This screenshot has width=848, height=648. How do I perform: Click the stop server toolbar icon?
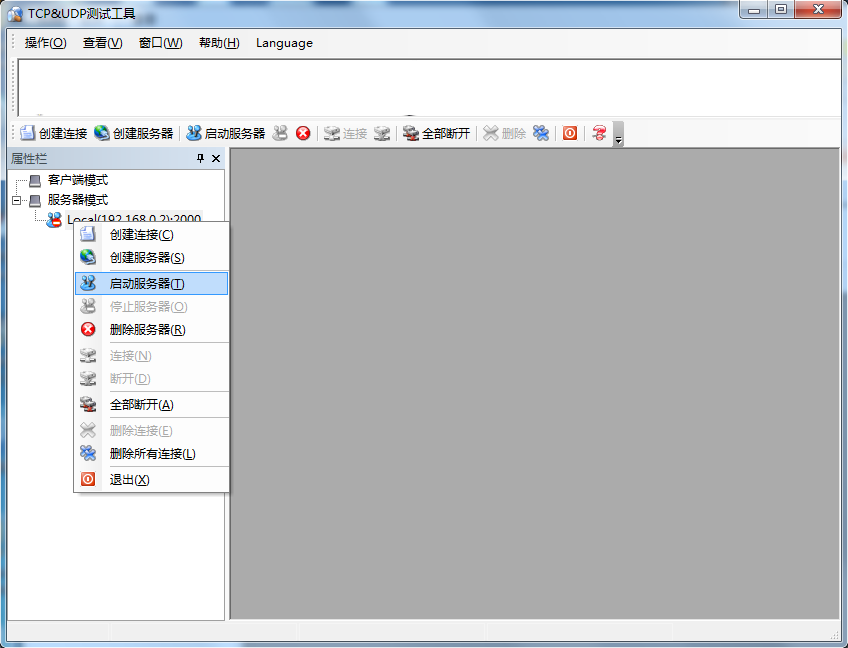pyautogui.click(x=280, y=133)
